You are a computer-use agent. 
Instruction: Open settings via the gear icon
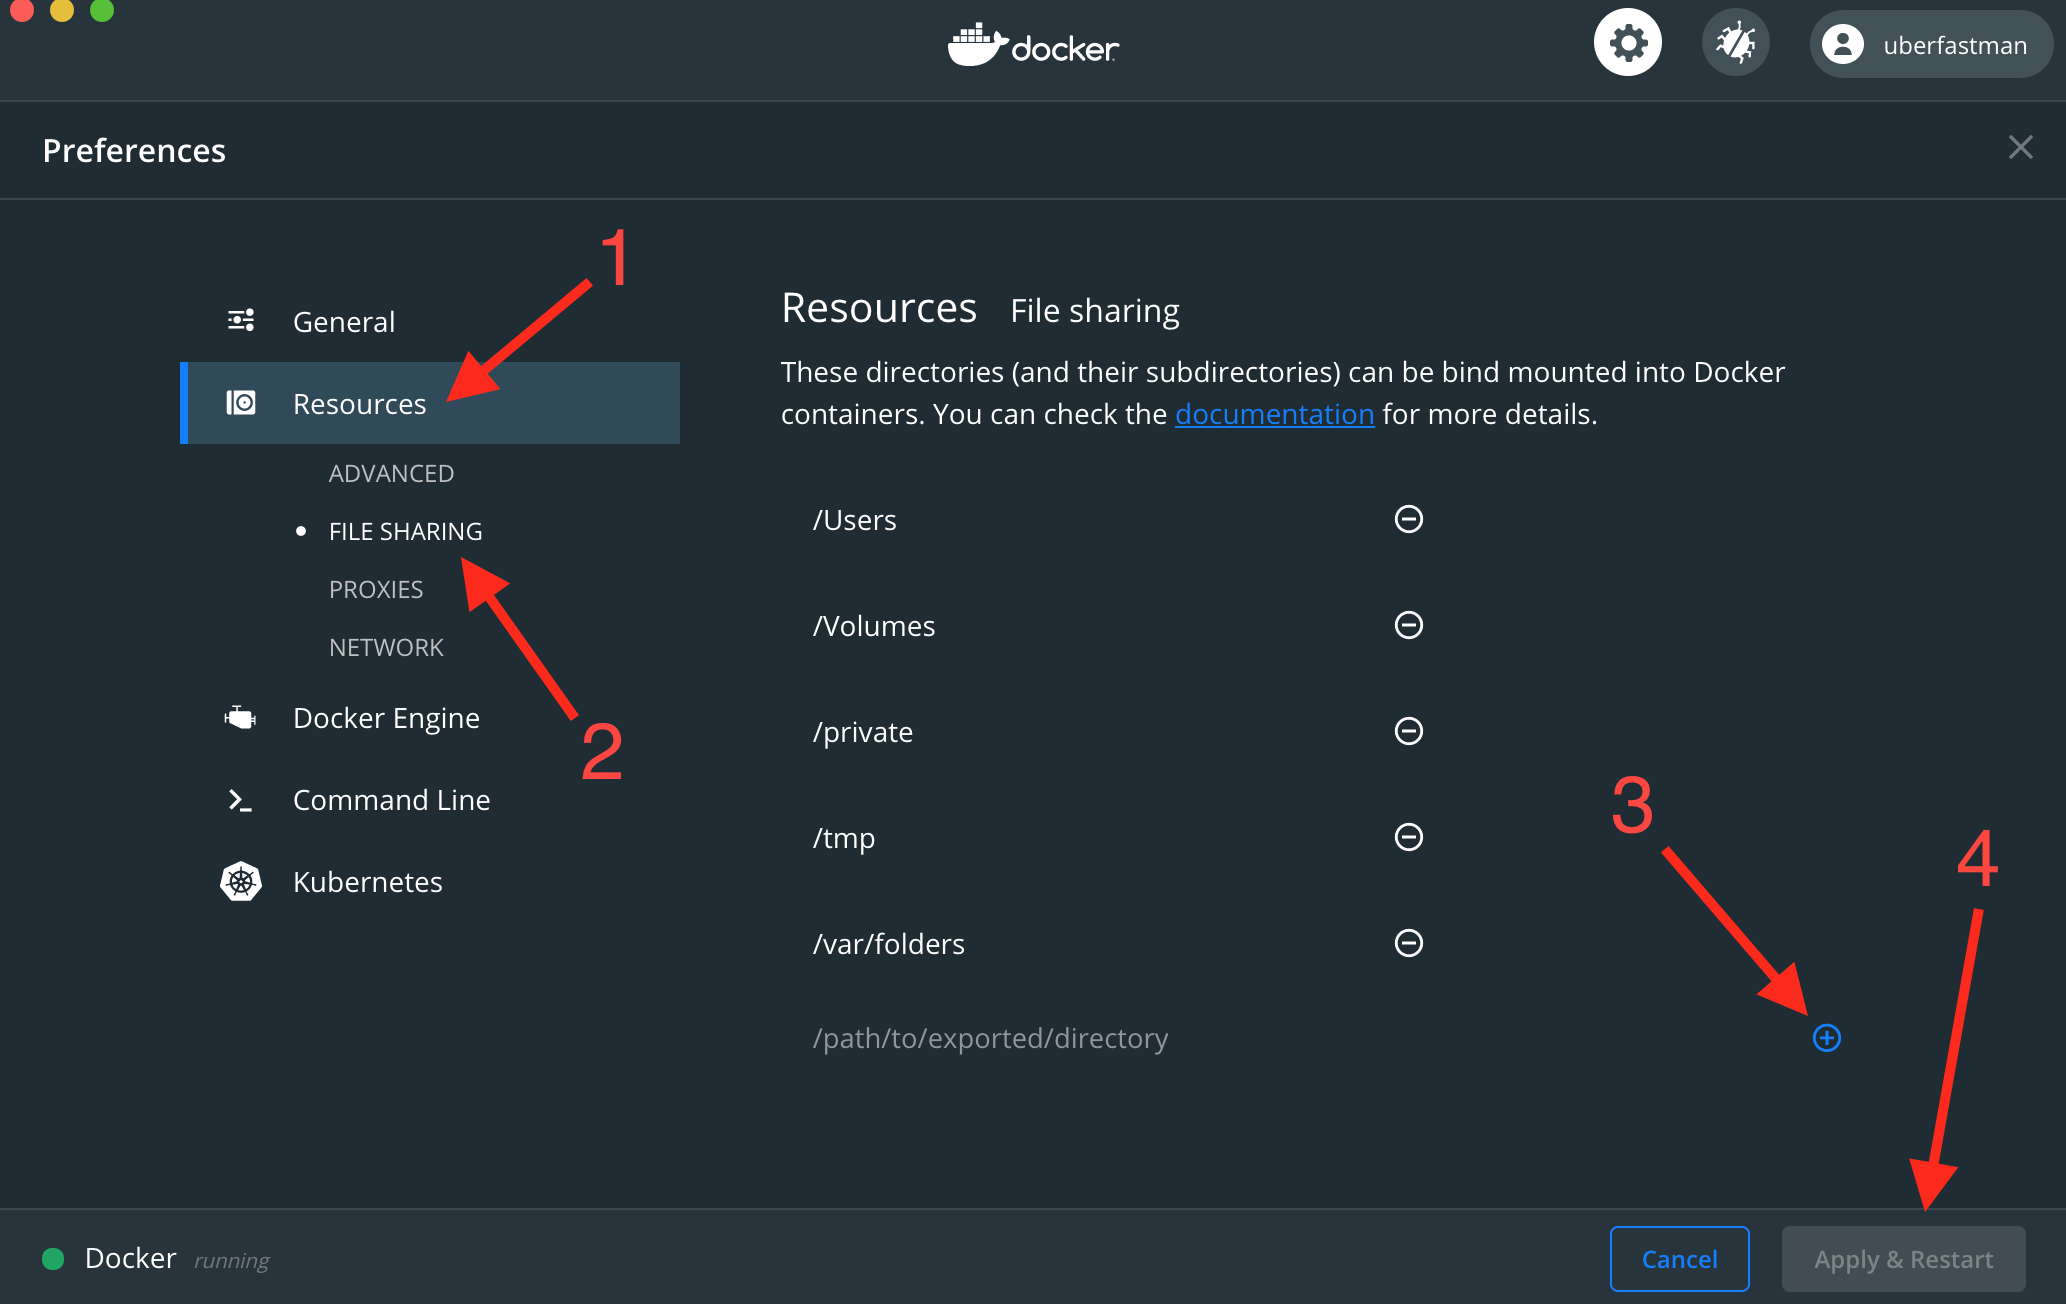coord(1627,44)
